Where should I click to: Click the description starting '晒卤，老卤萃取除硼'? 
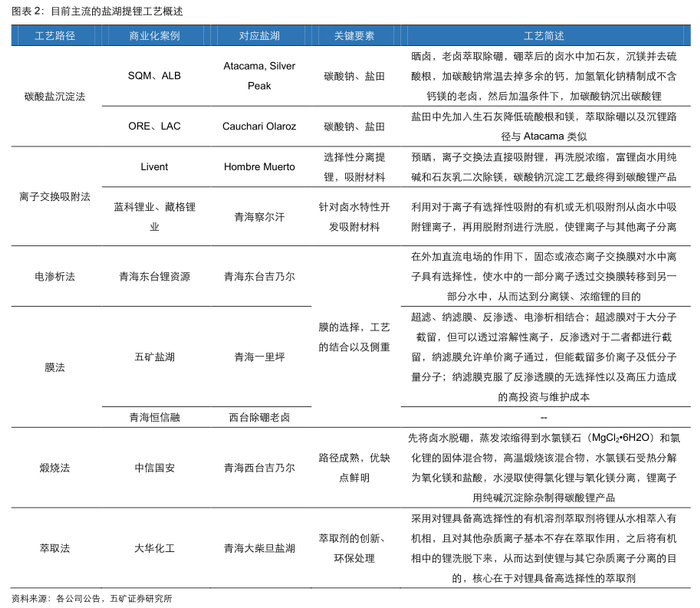[544, 76]
